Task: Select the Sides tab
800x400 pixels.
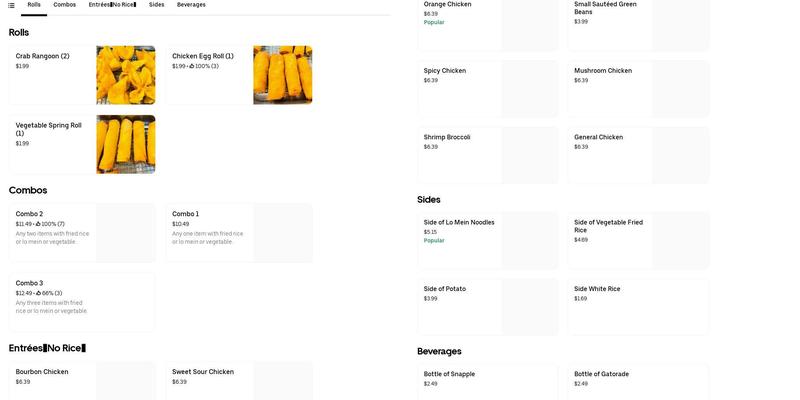Action: tap(156, 5)
